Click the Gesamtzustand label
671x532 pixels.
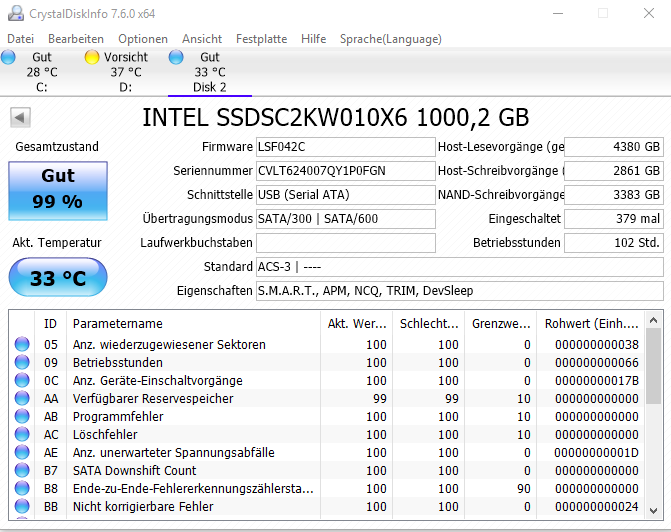[57, 147]
